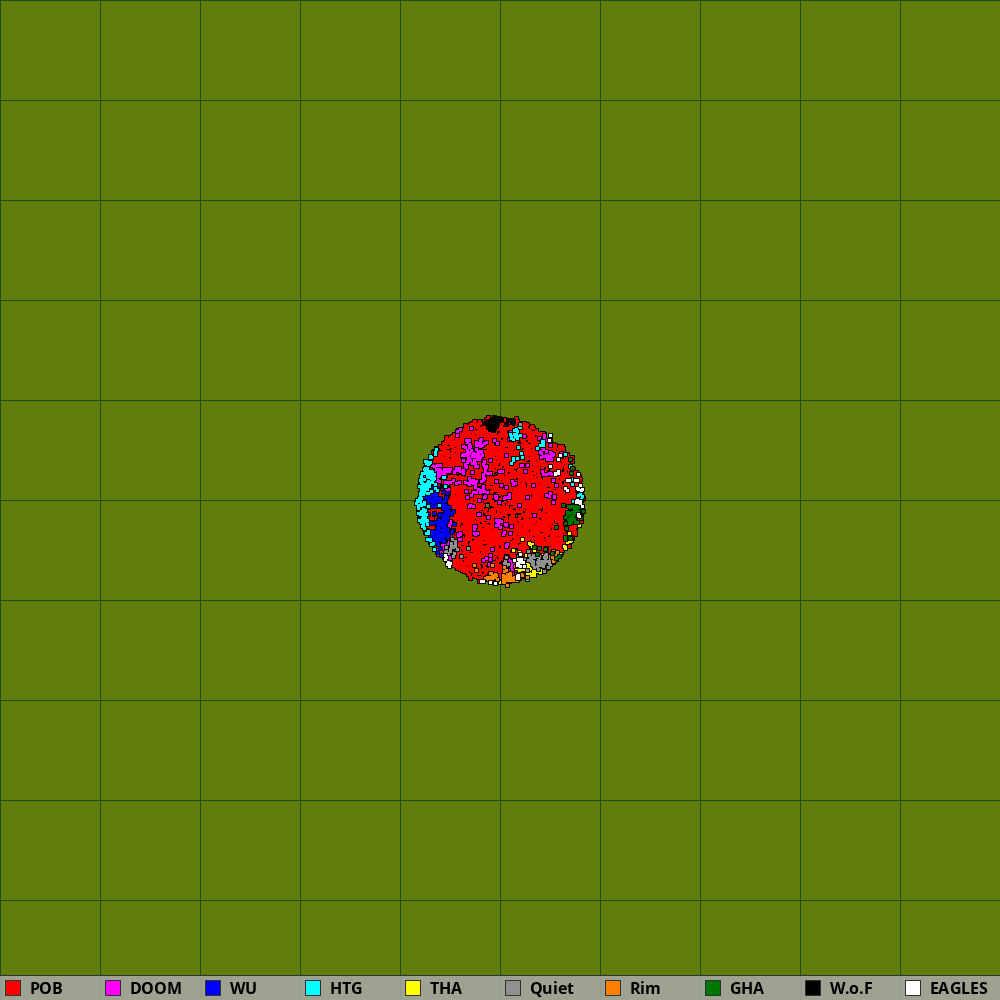
Task: Click the magenta DOOM legend swatch
Action: click(x=113, y=988)
